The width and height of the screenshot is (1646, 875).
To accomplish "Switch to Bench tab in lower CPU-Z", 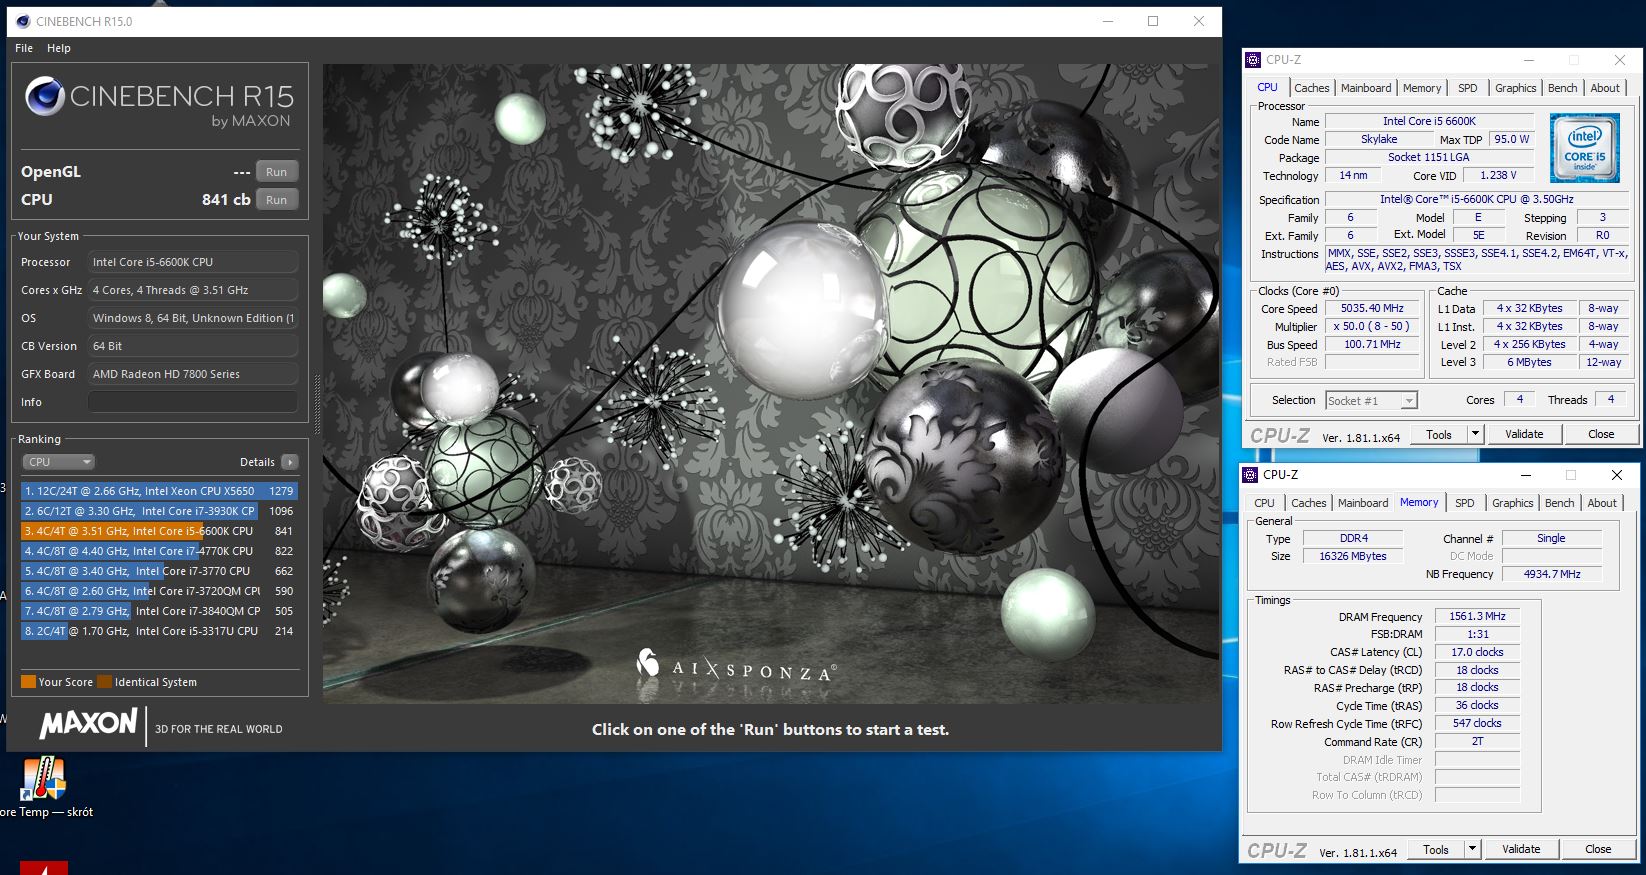I will pyautogui.click(x=1559, y=503).
